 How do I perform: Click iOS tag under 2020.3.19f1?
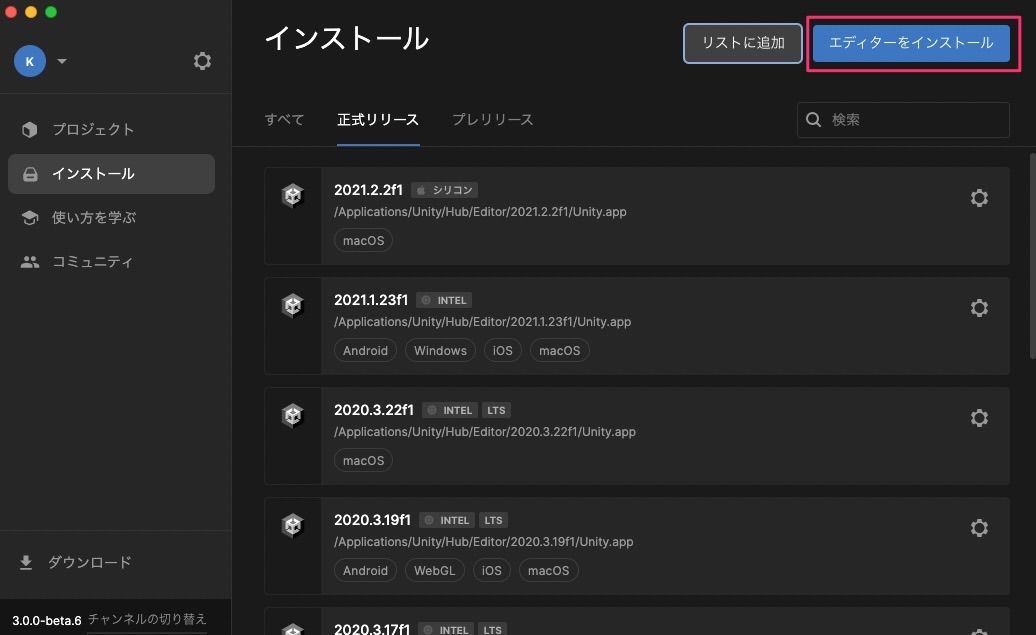pyautogui.click(x=492, y=570)
